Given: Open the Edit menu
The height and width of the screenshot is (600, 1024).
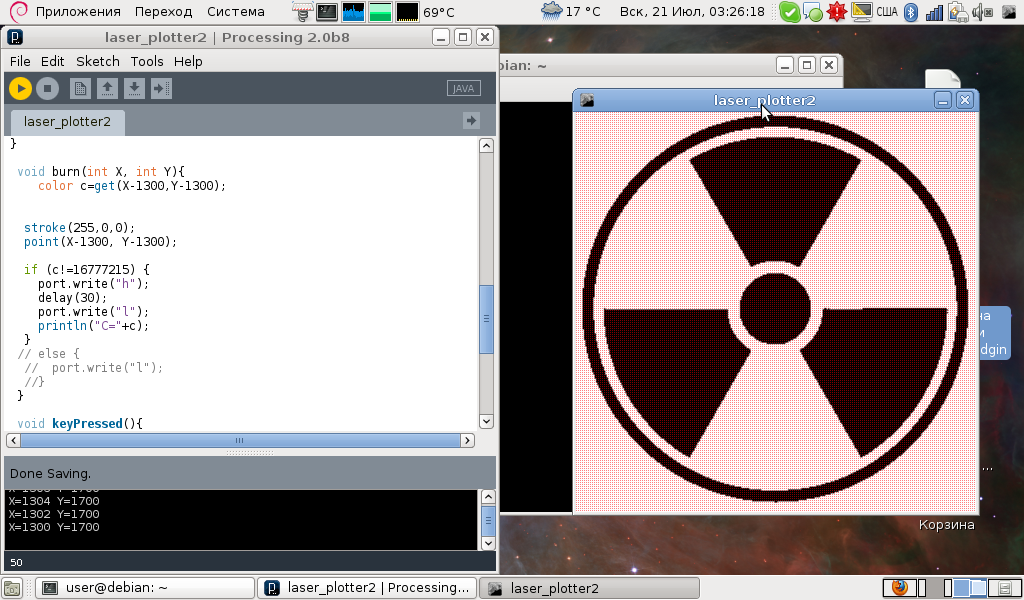Looking at the screenshot, I should point(52,61).
